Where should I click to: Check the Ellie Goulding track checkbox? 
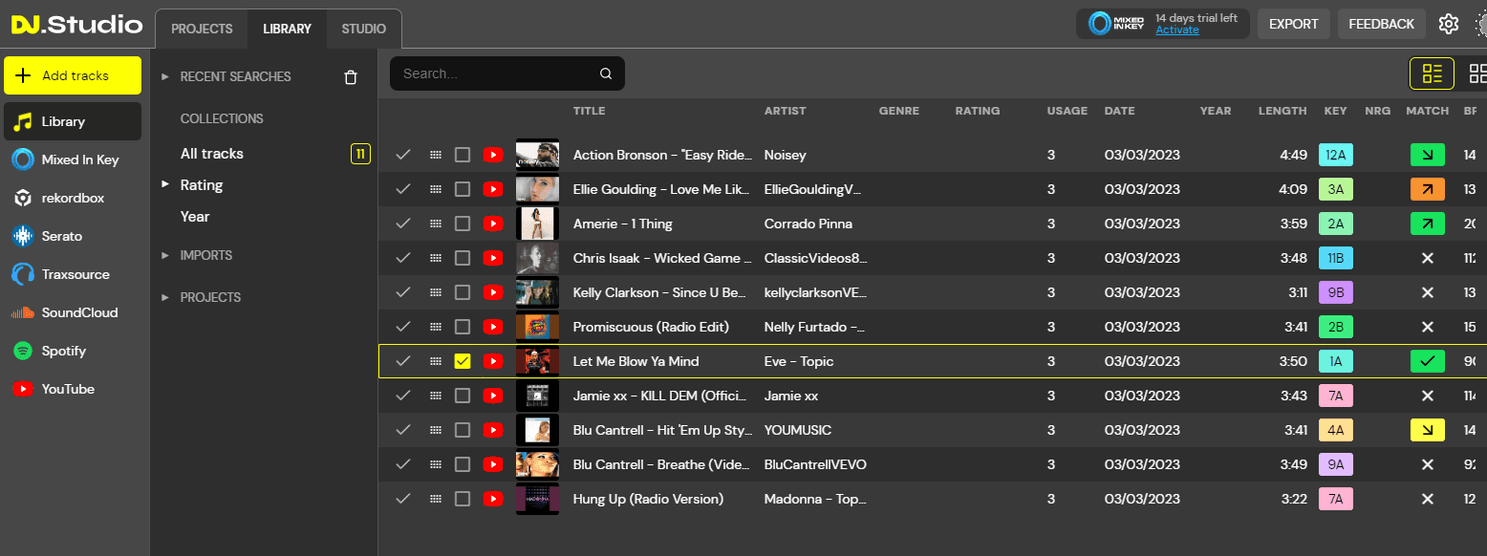coord(462,189)
